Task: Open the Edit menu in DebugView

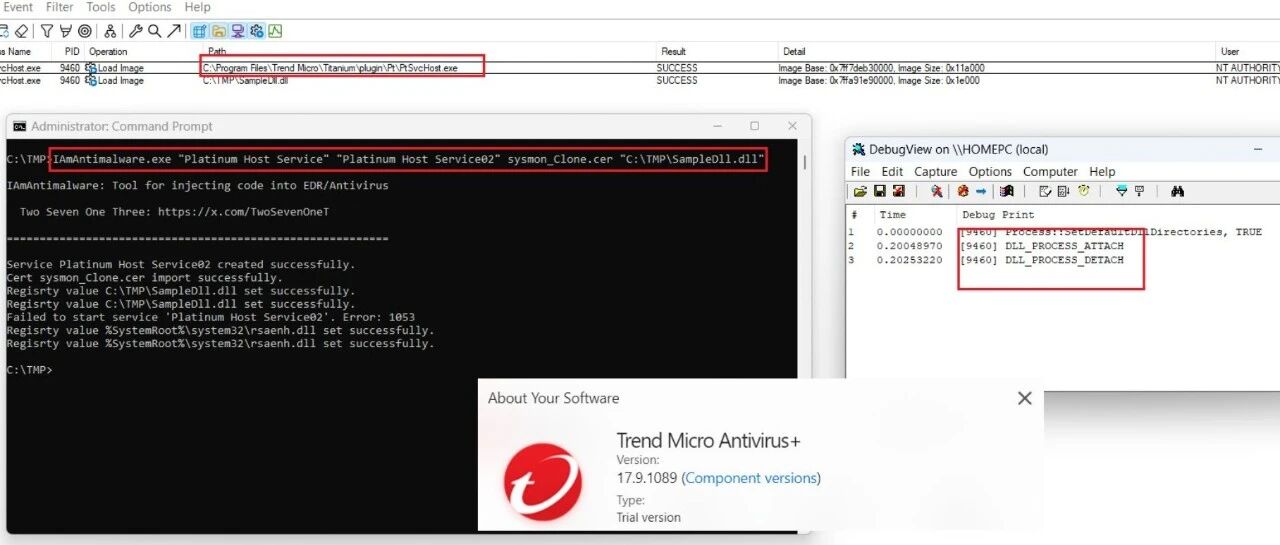Action: (x=891, y=171)
